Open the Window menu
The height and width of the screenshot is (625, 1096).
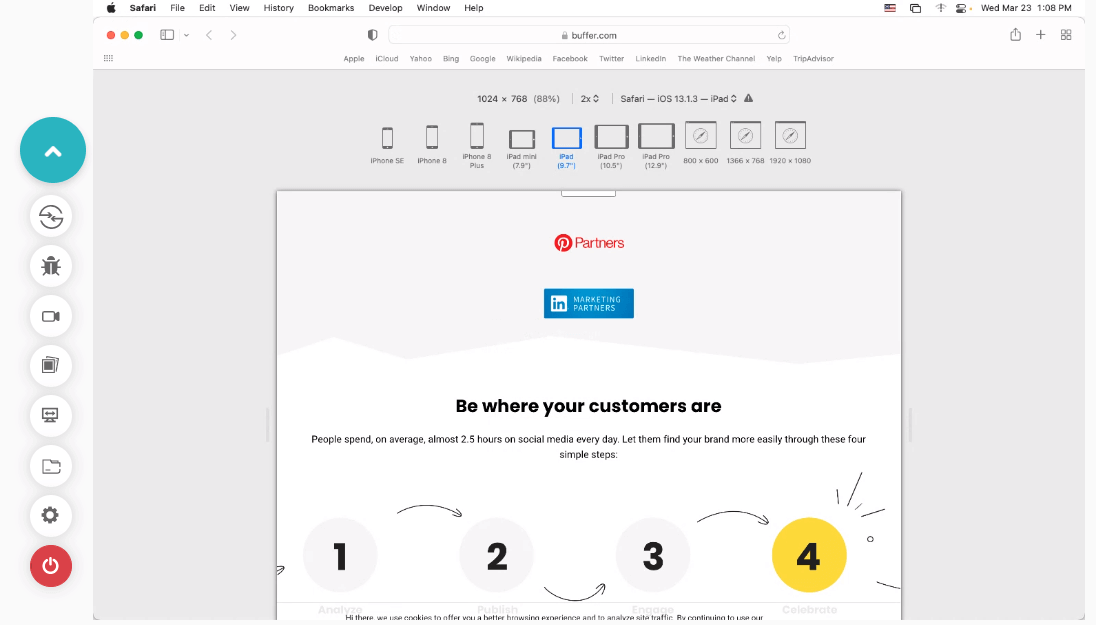(433, 8)
